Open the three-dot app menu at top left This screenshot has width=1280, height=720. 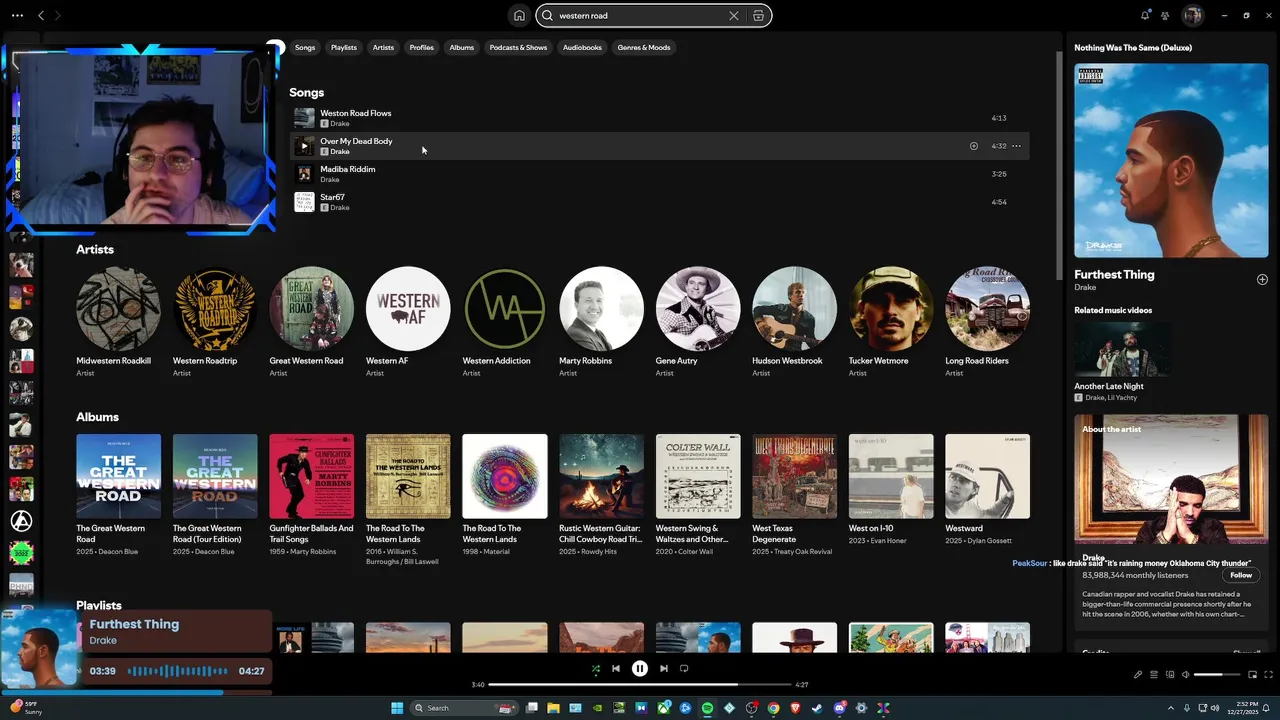pyautogui.click(x=17, y=15)
